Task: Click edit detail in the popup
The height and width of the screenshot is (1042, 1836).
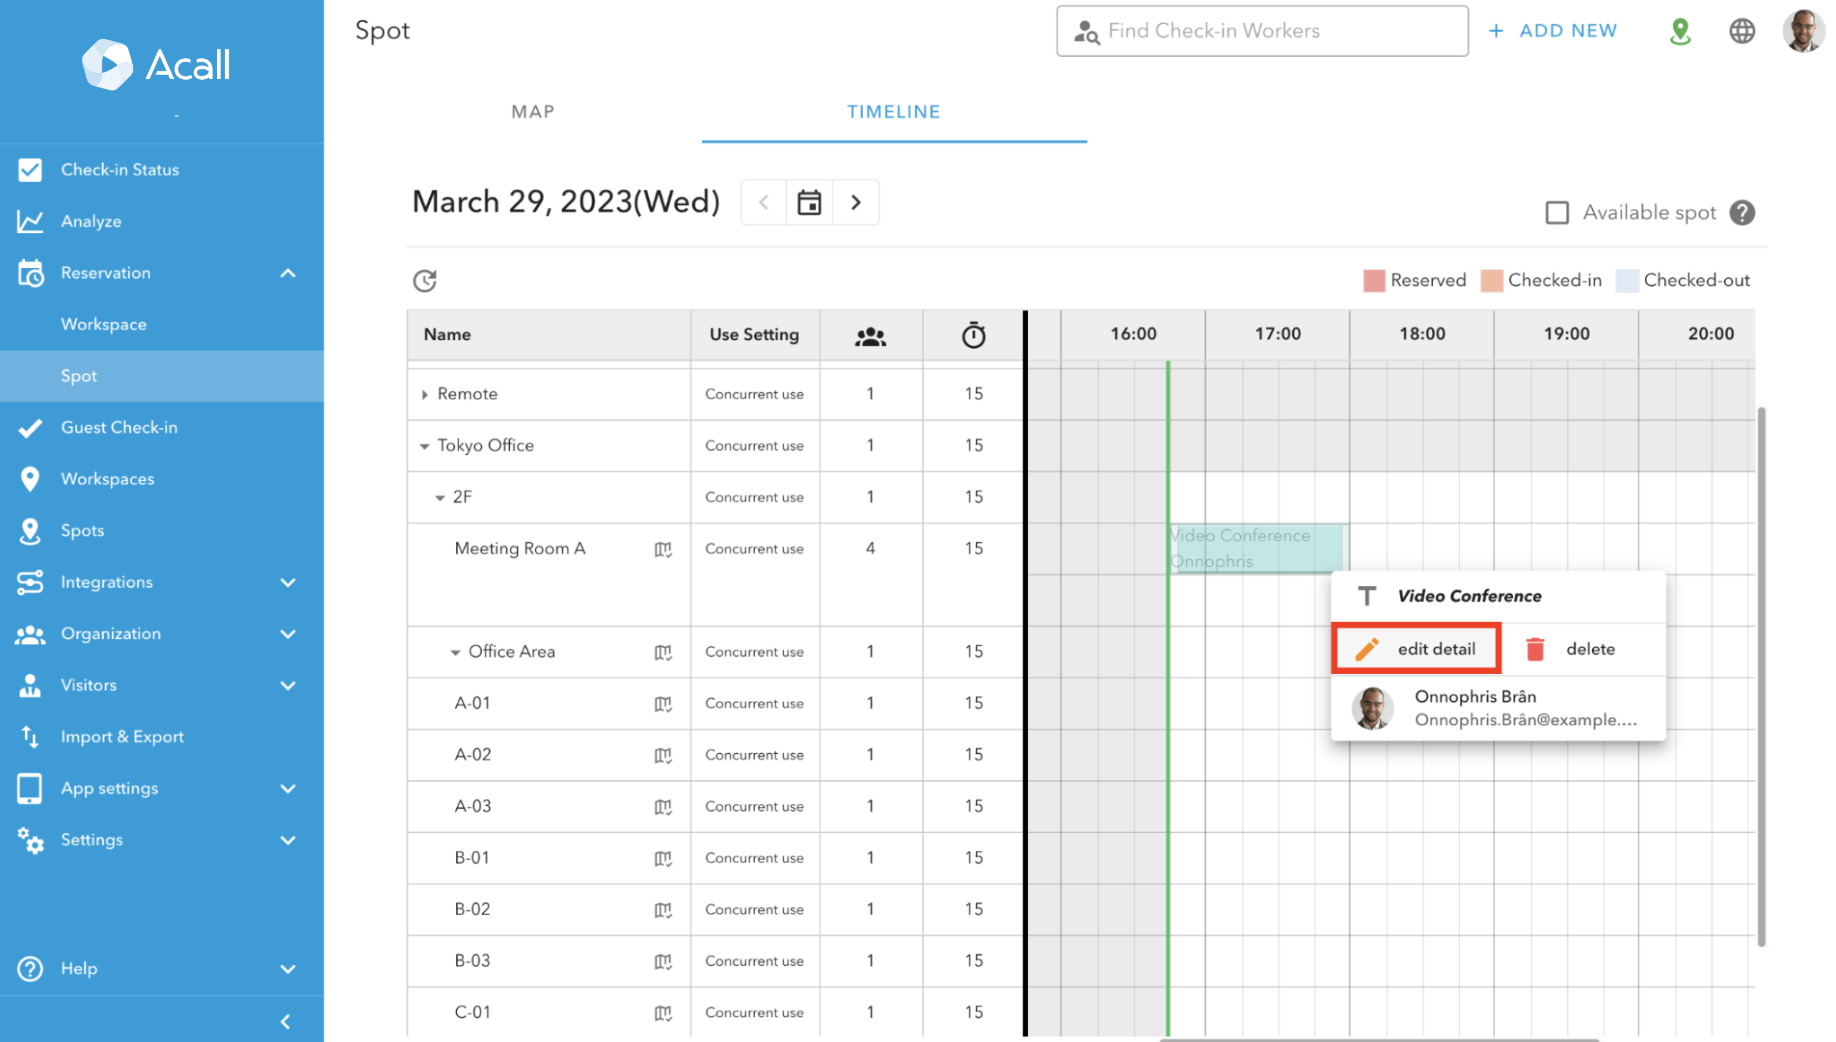Action: [x=1416, y=648]
